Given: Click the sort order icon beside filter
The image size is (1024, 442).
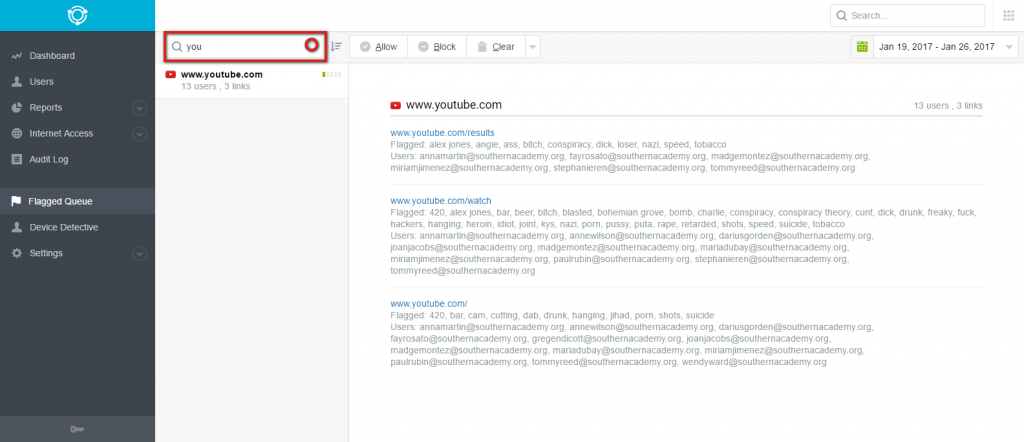Looking at the screenshot, I should 336,46.
